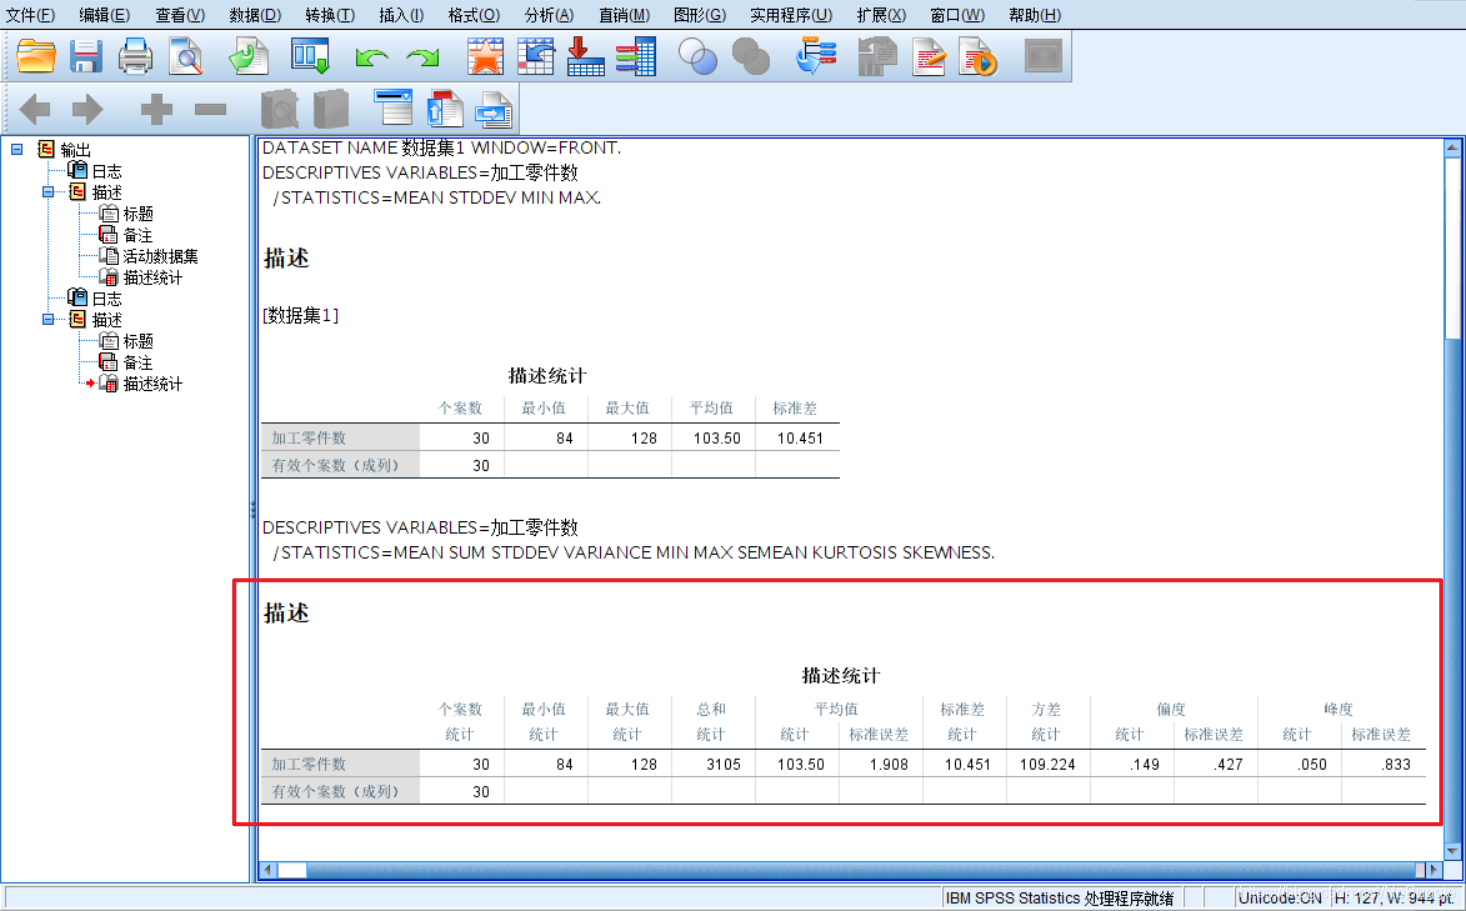Open the 帮助(H) menu
This screenshot has width=1466, height=911.
[1035, 15]
